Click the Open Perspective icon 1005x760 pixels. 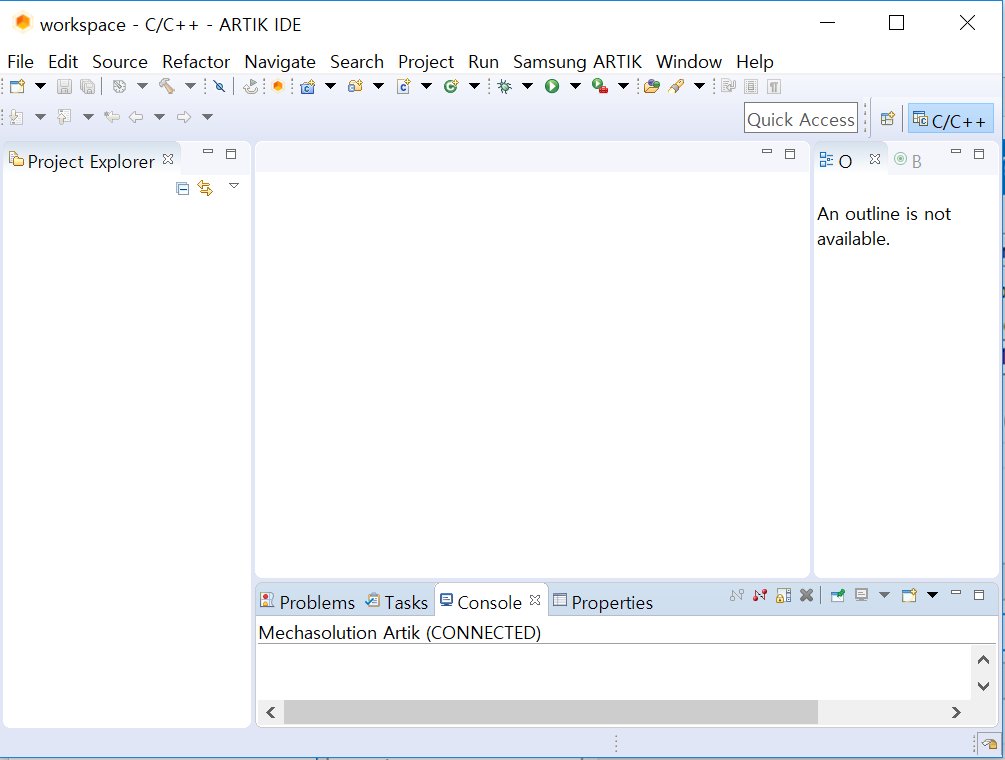point(888,119)
